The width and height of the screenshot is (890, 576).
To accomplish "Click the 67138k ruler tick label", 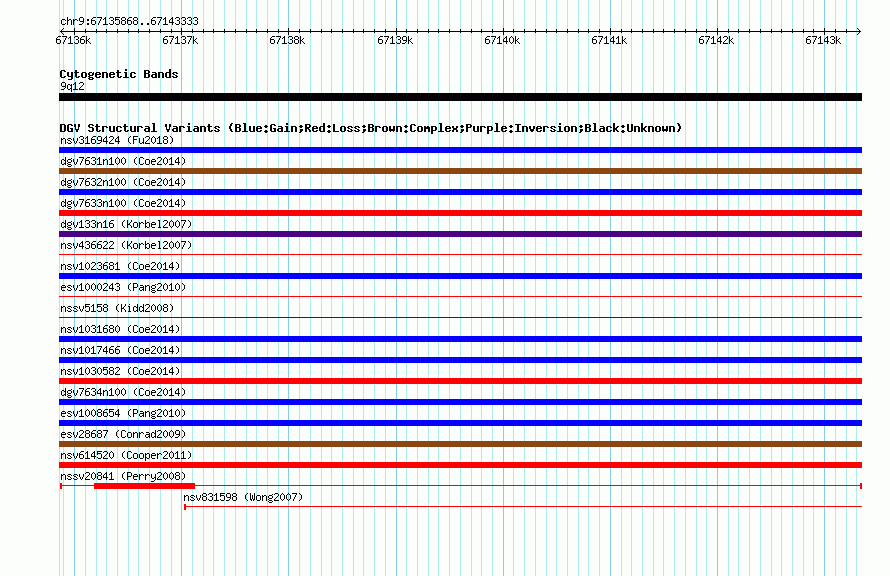I will [x=287, y=40].
